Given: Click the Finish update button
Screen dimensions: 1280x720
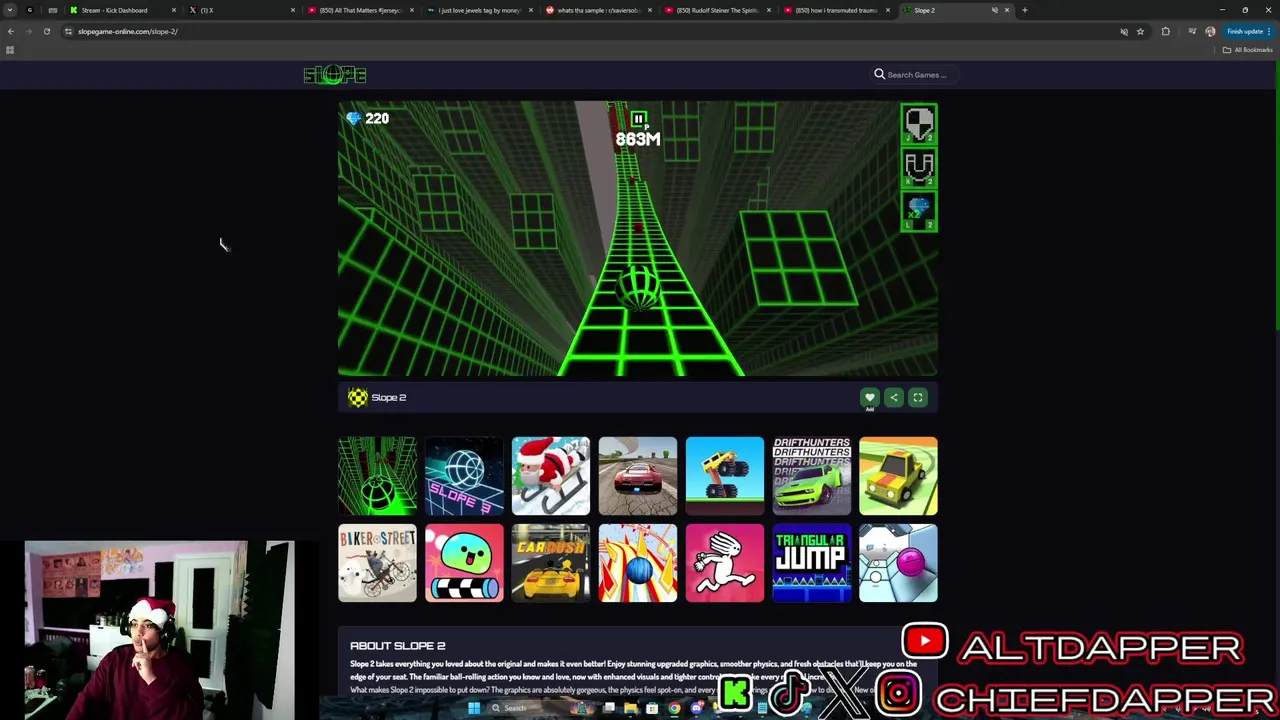Looking at the screenshot, I should pyautogui.click(x=1248, y=31).
